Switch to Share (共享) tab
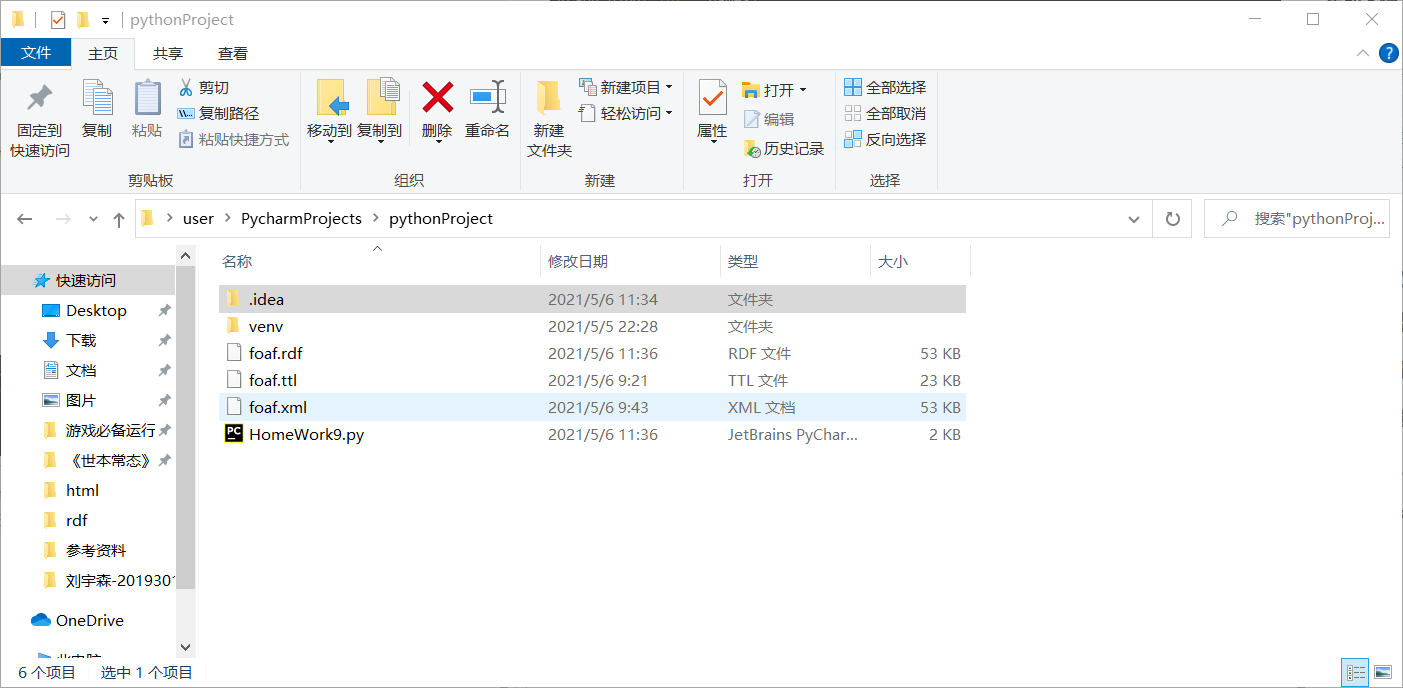The height and width of the screenshot is (688, 1403). pos(168,53)
